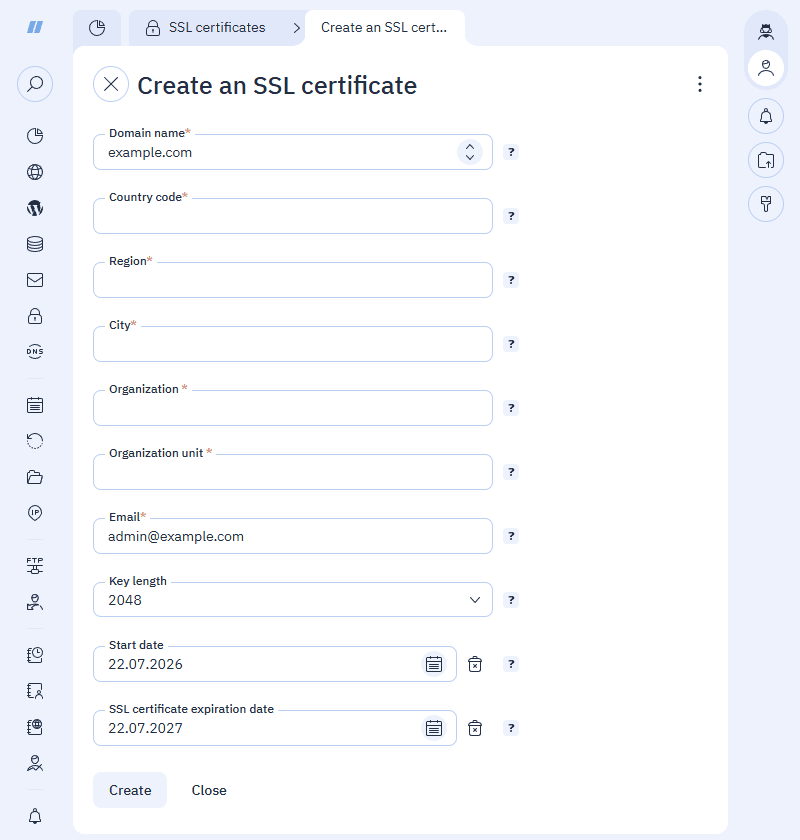Screen dimensions: 800x840
Task: Open the scheduler calendar icon in the sidebar
Action: [35, 405]
